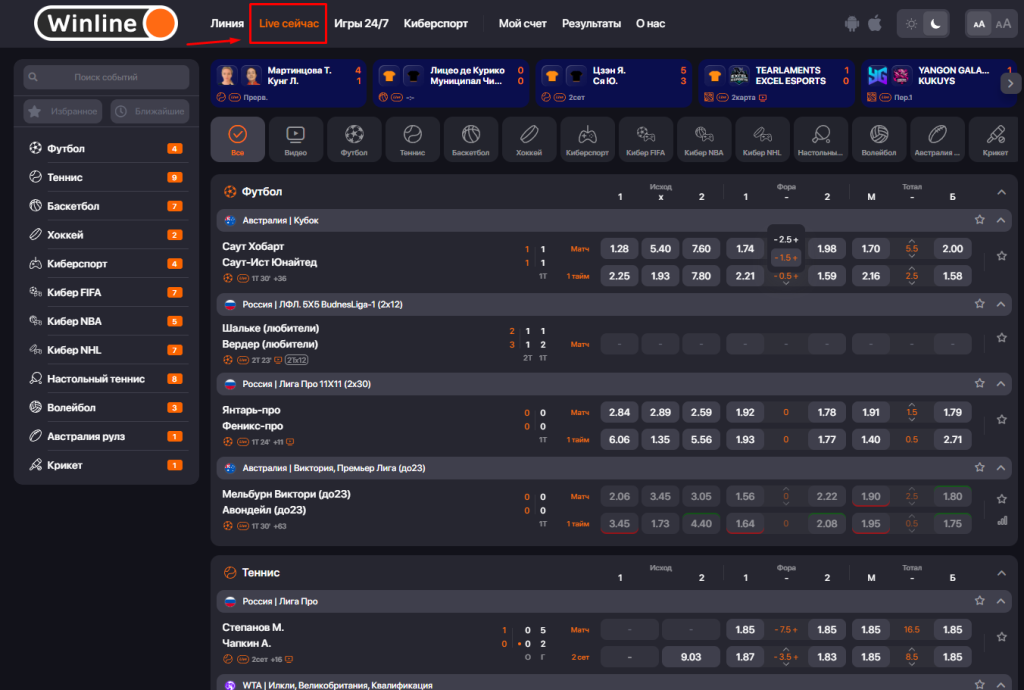1024x690 pixels.
Task: Open the Apple app download icon
Action: pyautogui.click(x=875, y=24)
